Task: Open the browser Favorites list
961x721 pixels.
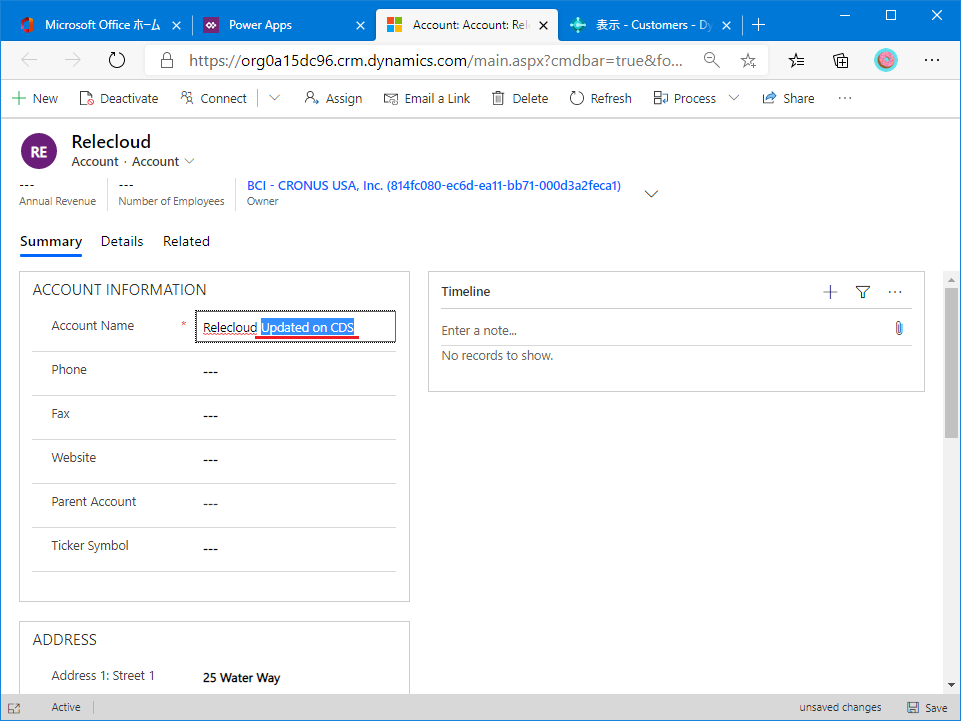Action: (796, 60)
